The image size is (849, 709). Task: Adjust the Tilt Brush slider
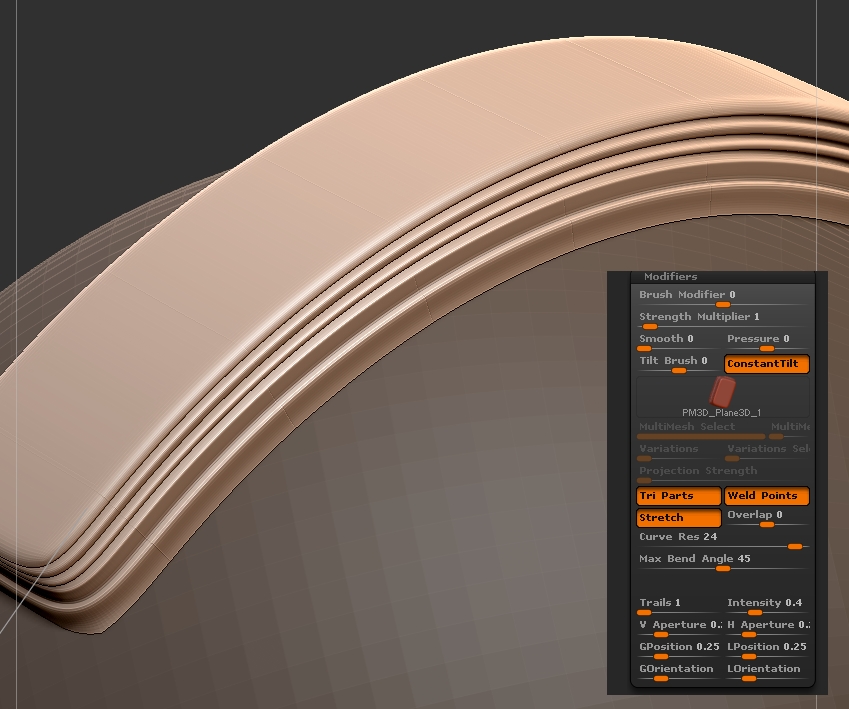679,365
